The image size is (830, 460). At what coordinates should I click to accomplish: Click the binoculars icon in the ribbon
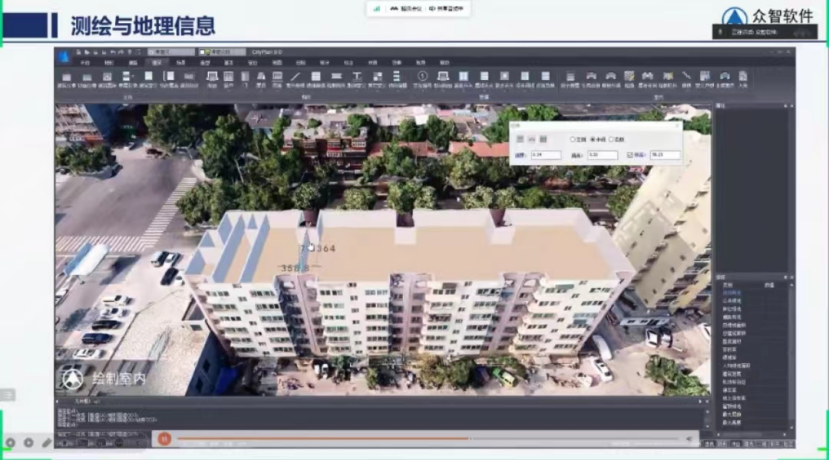point(647,76)
